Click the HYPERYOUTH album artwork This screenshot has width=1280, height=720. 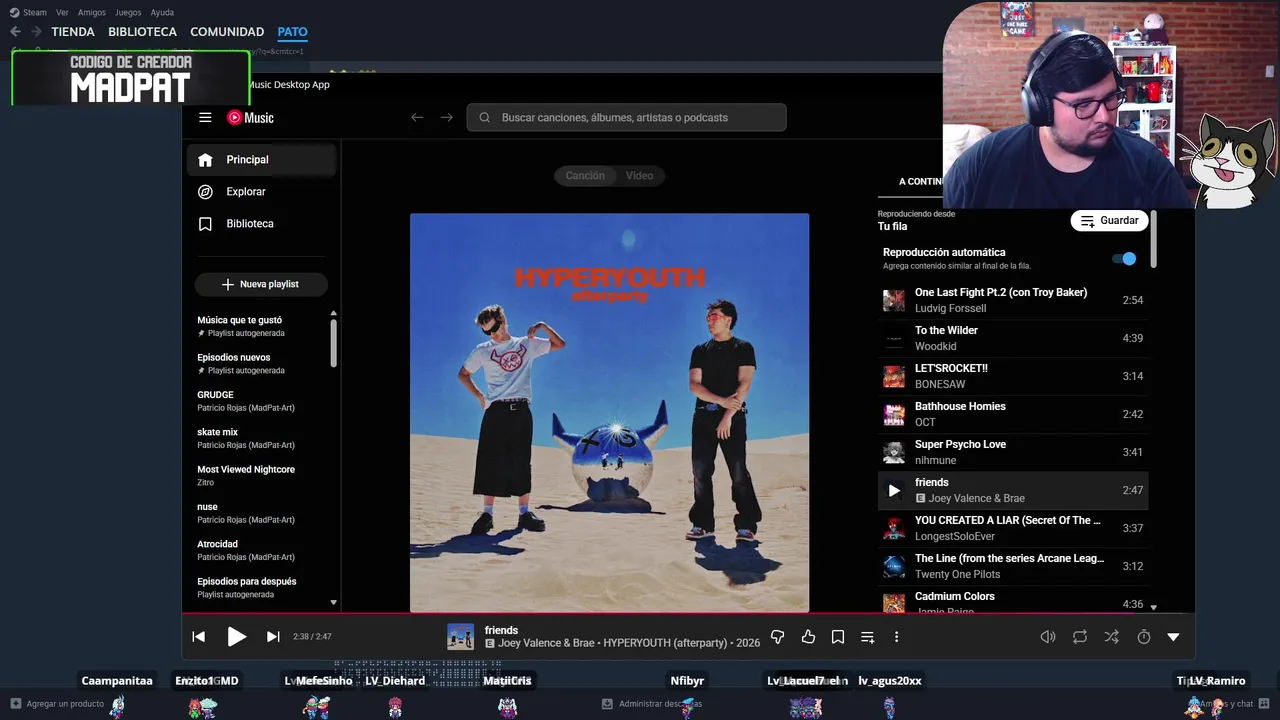coord(609,412)
